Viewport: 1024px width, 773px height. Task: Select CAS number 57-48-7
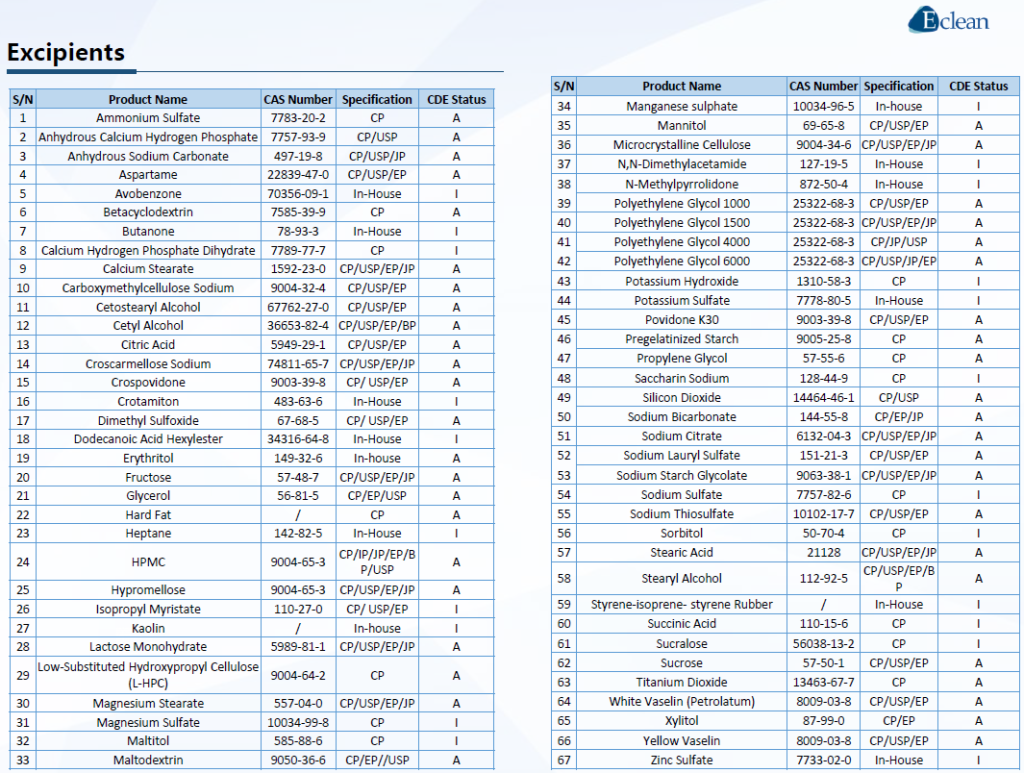298,477
